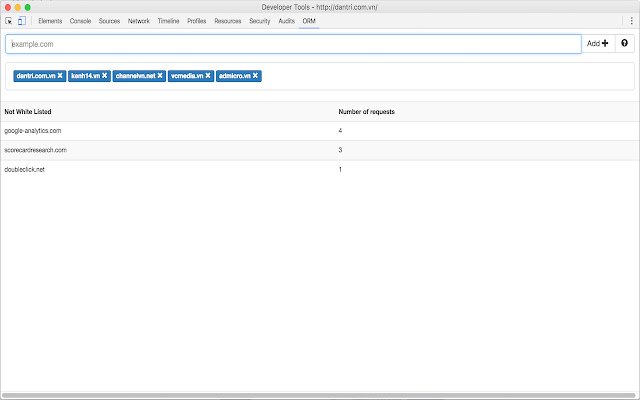640x400 pixels.
Task: Switch to the Security tab
Action: pos(260,21)
